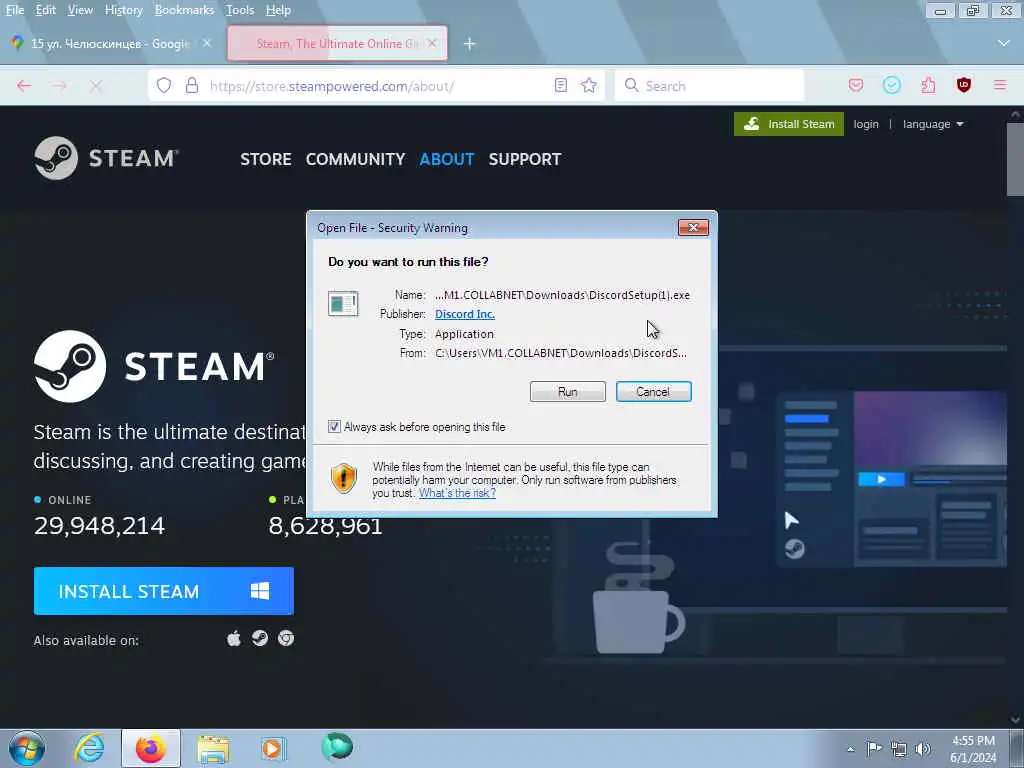Viewport: 1024px width, 768px height.
Task: Click the URL address field
Action: point(376,86)
